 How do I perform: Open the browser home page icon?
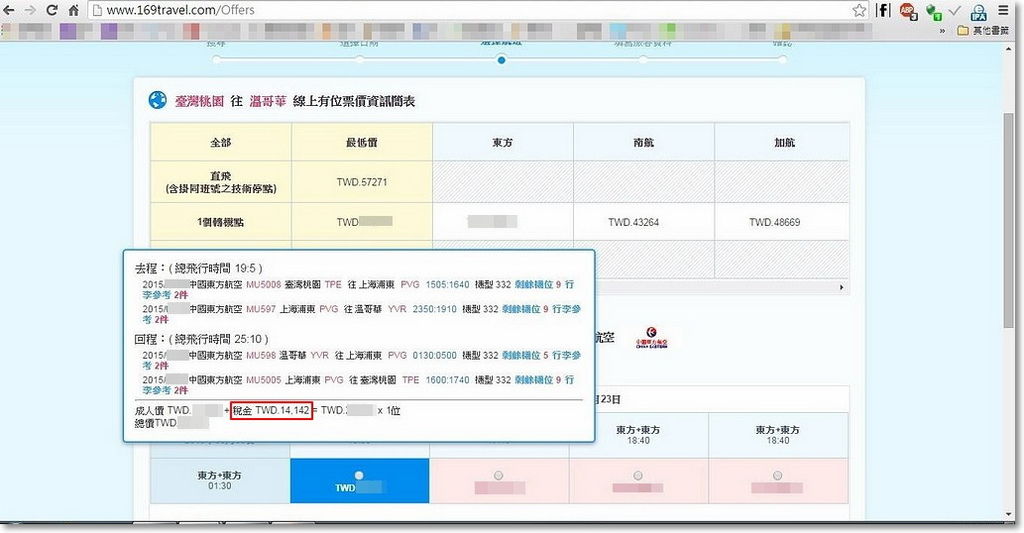point(74,10)
